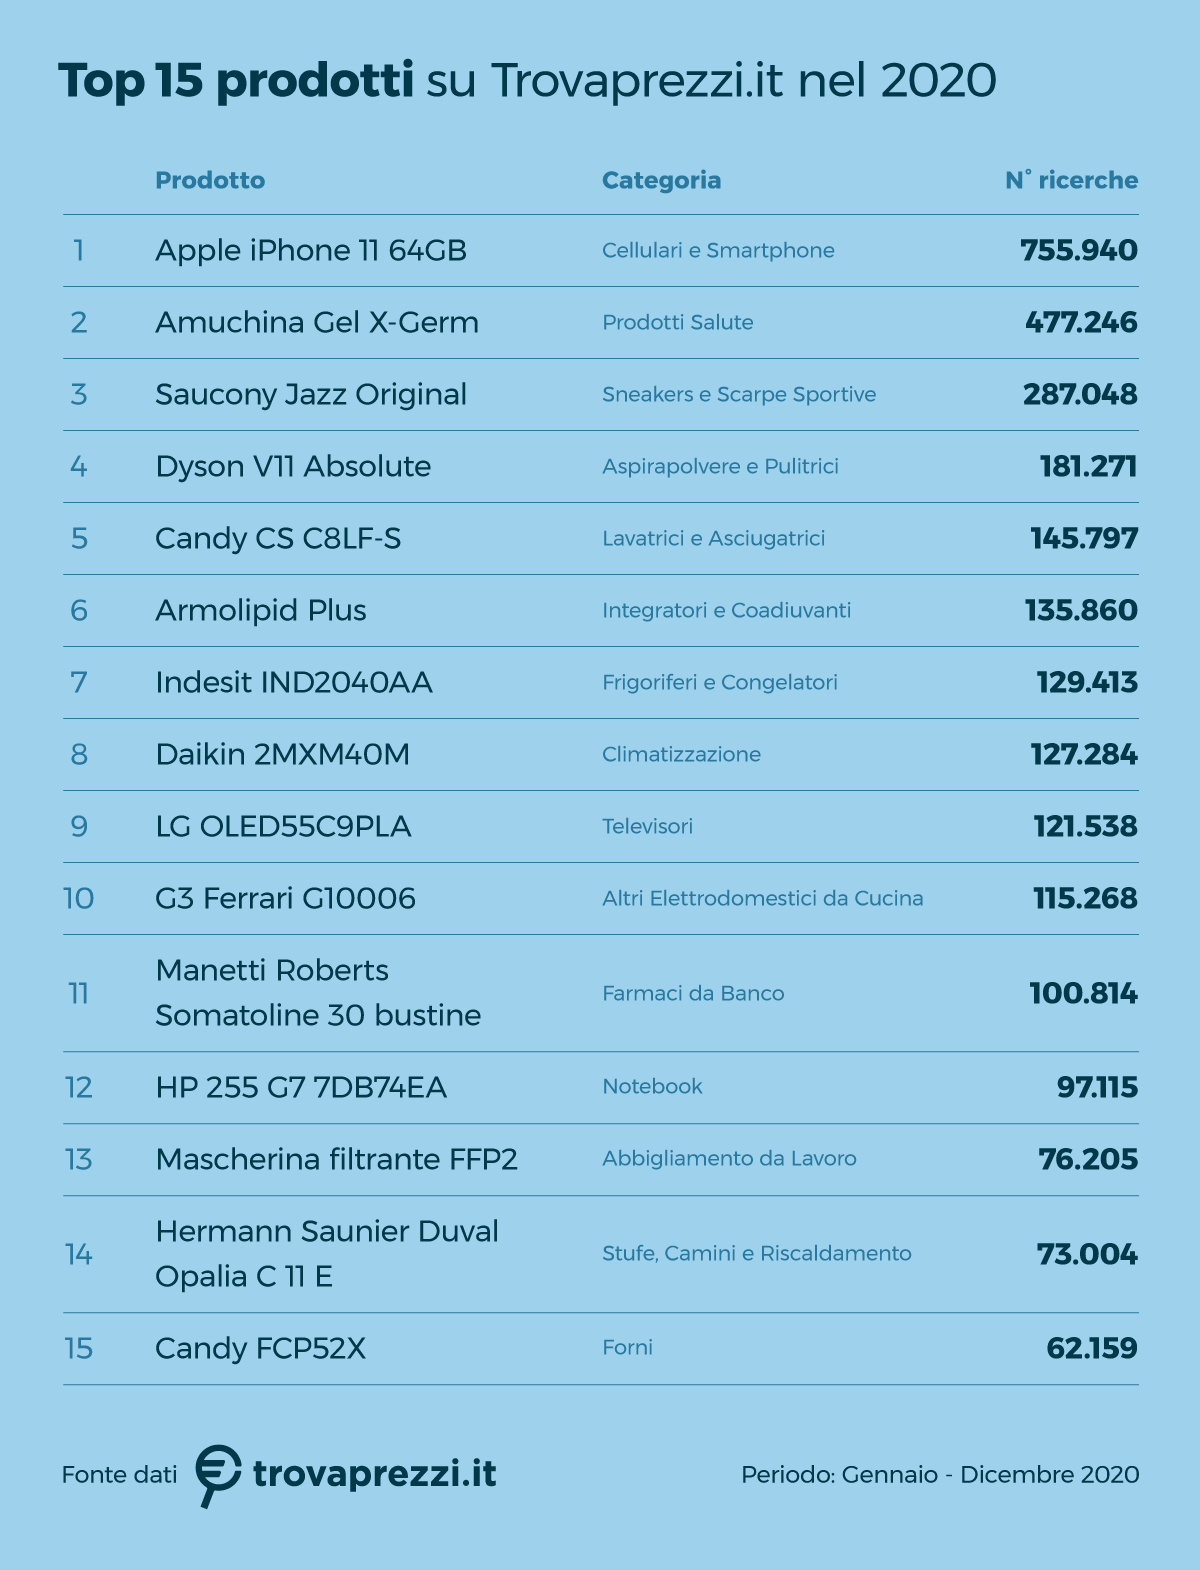Open the Forni category label
This screenshot has height=1570, width=1200.
click(627, 1347)
